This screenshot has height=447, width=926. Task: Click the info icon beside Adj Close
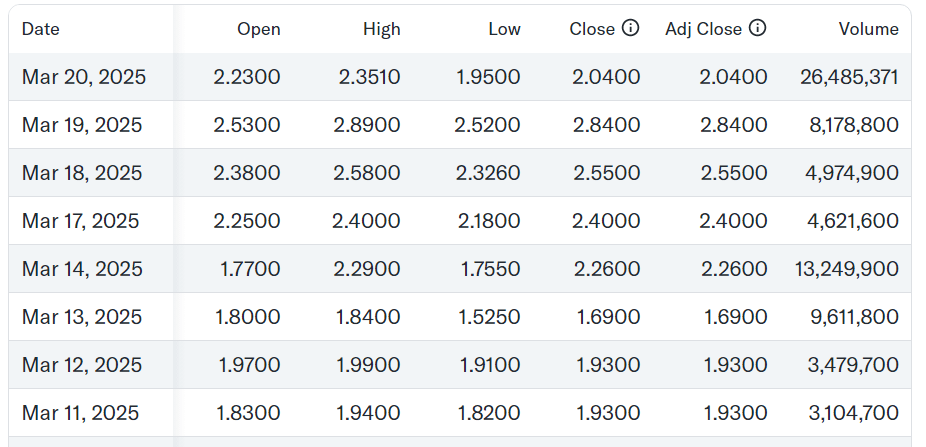click(x=758, y=28)
